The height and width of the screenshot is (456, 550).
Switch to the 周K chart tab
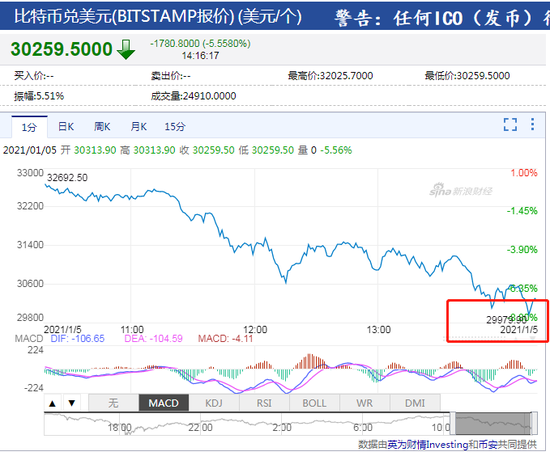tap(102, 127)
